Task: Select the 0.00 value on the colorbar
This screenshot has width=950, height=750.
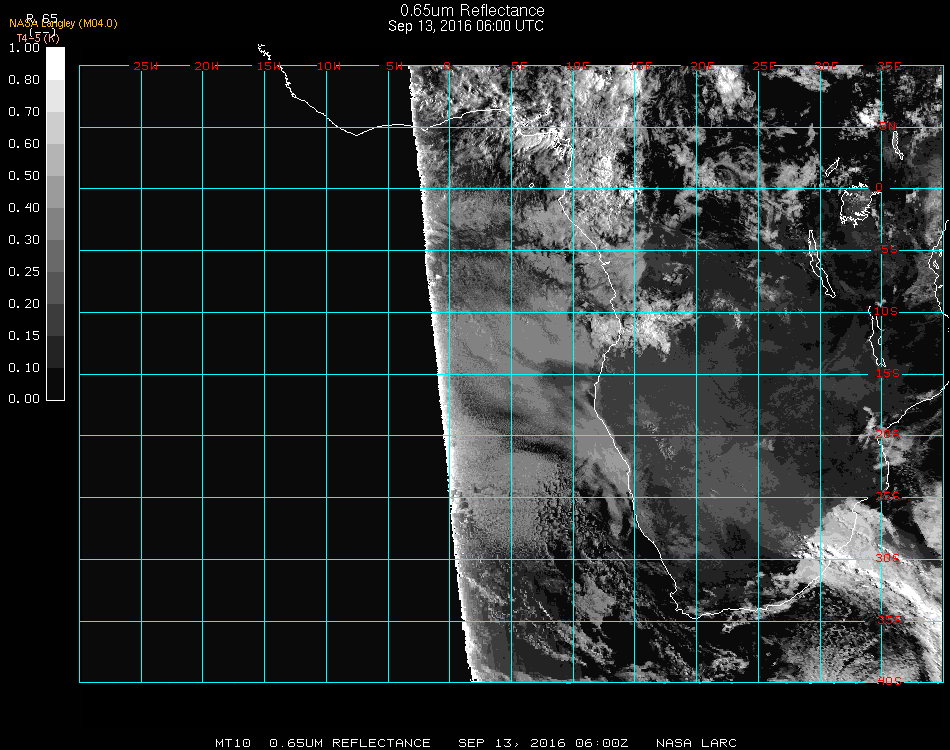Action: point(25,399)
